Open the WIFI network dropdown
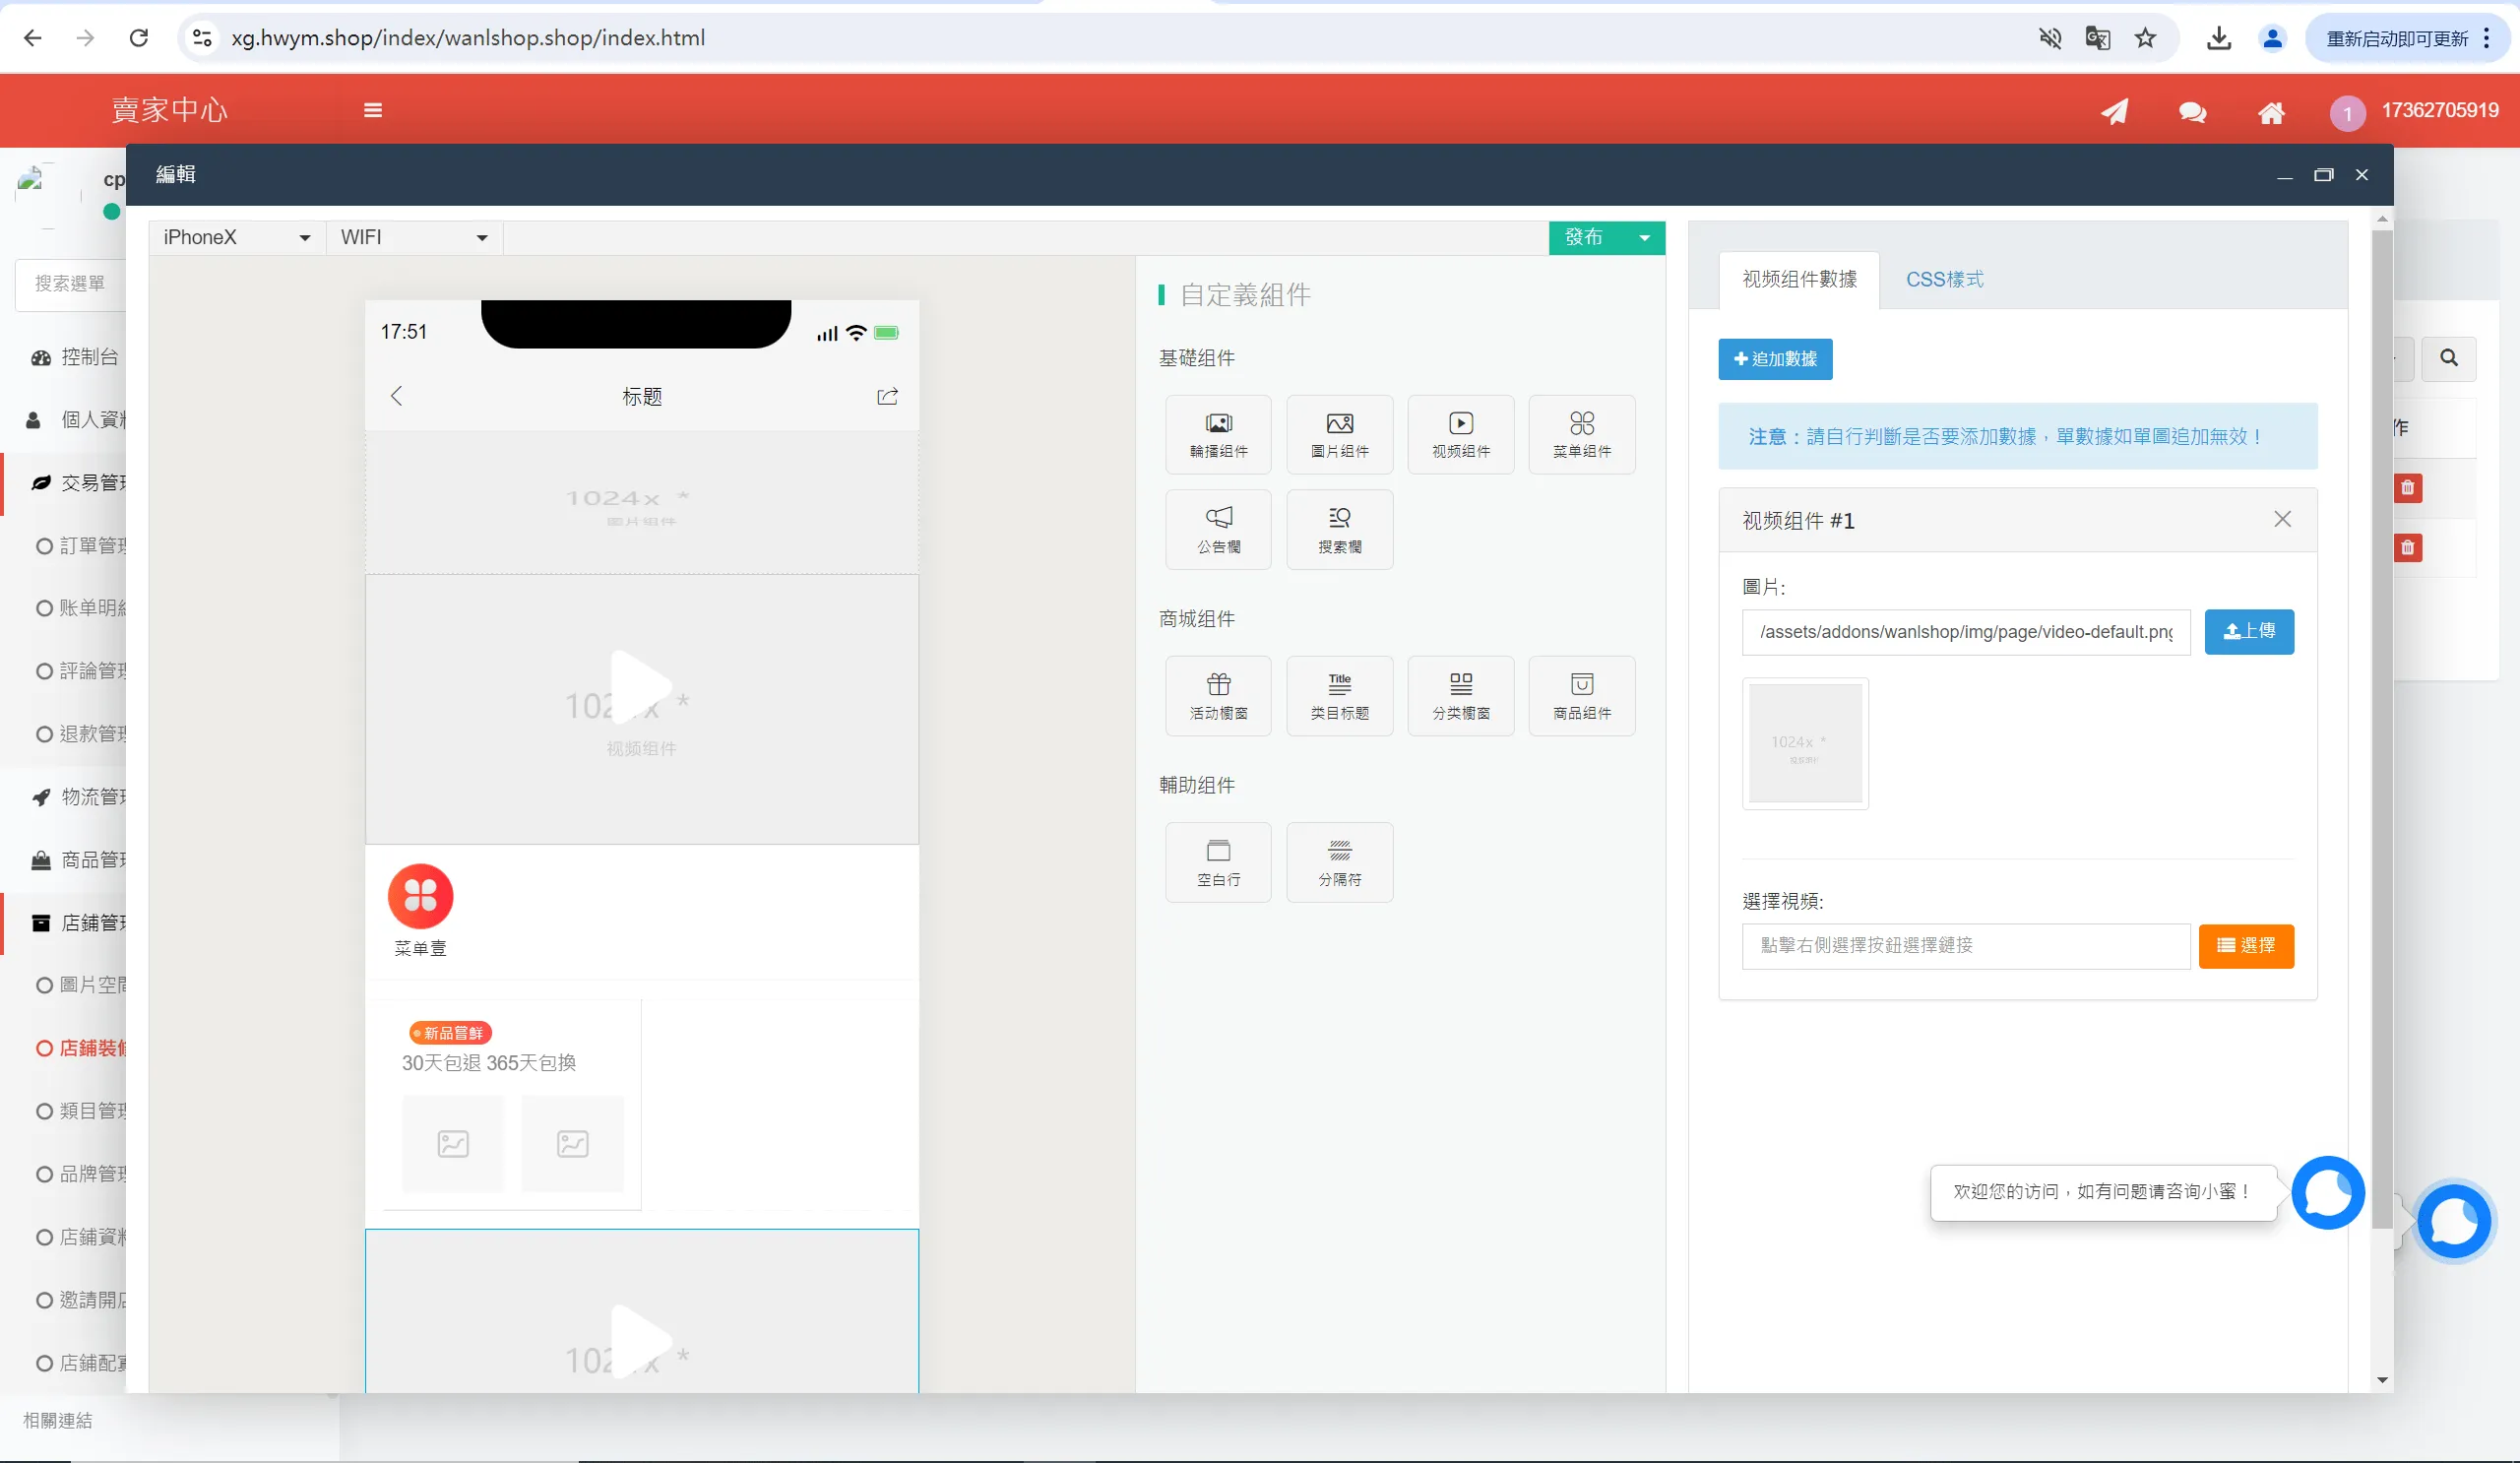The image size is (2520, 1463). (414, 237)
